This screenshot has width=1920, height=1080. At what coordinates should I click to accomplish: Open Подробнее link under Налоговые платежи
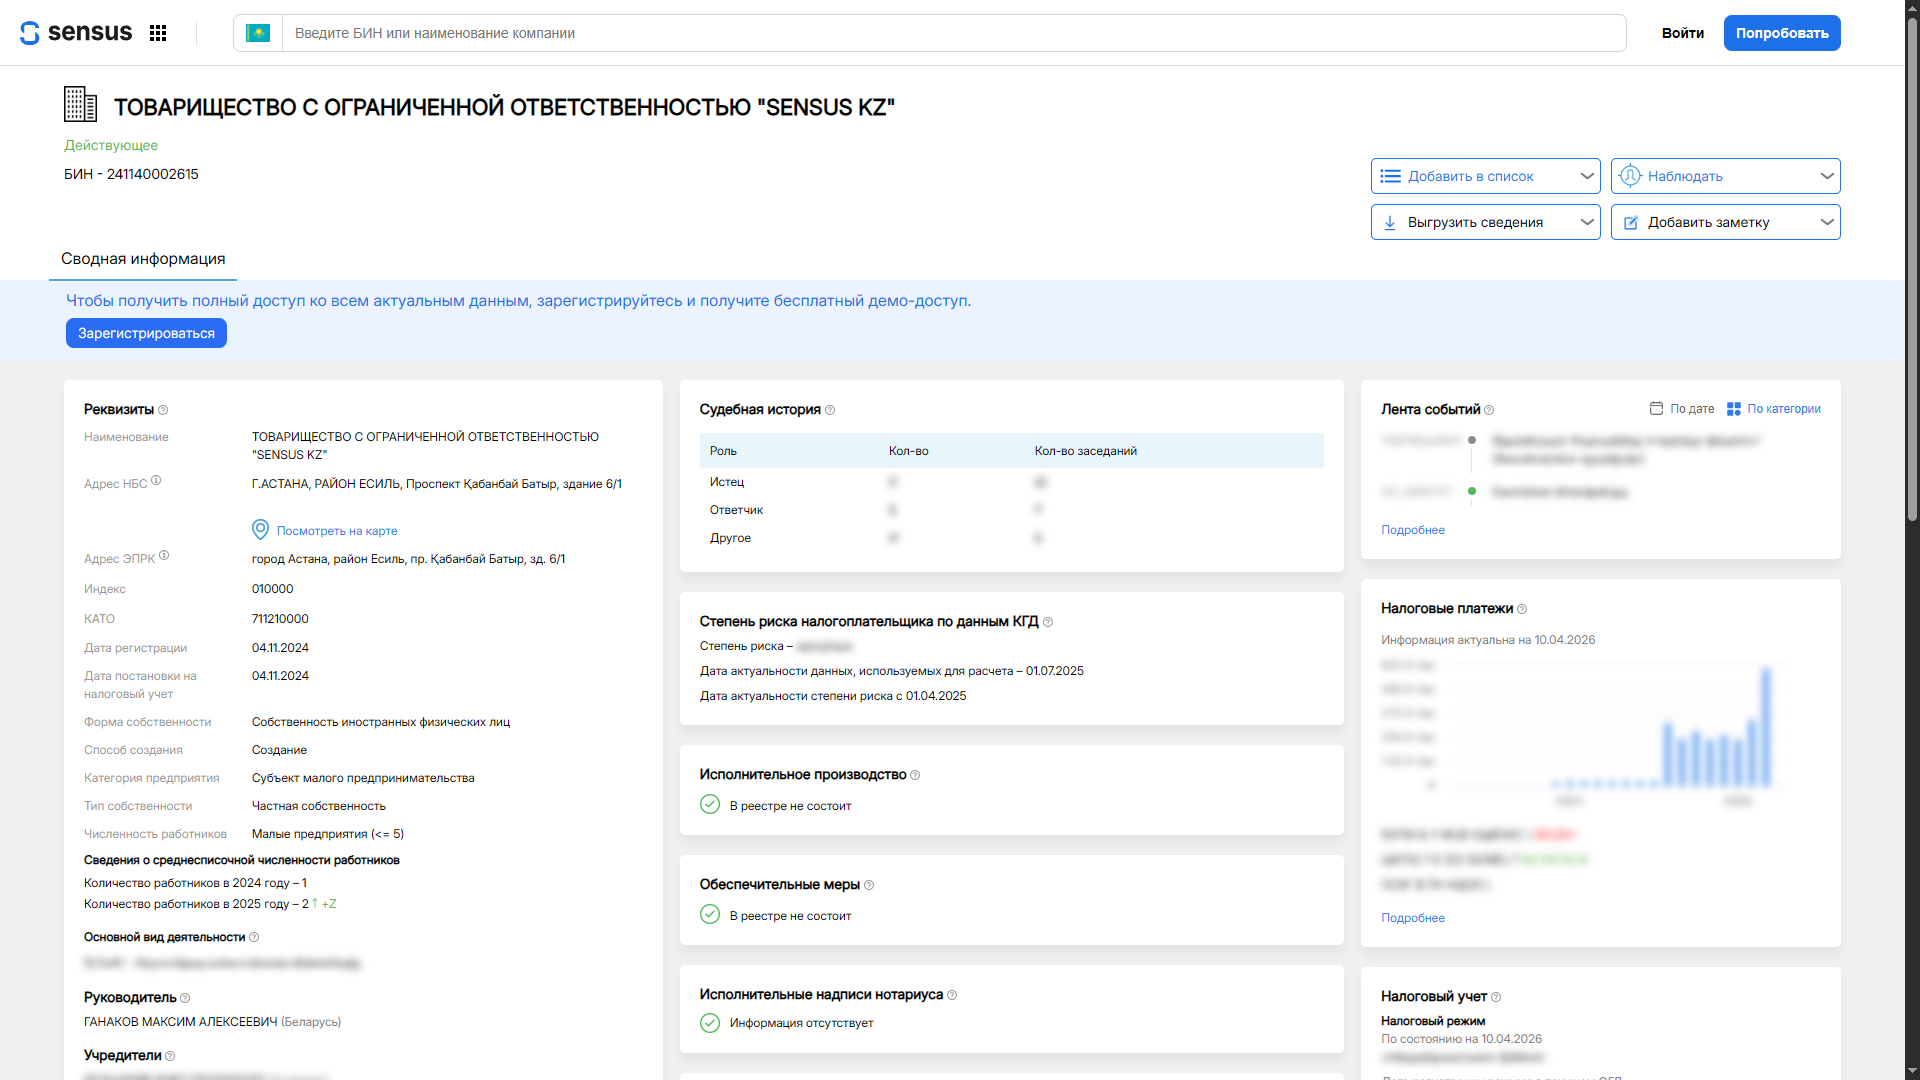coord(1412,917)
